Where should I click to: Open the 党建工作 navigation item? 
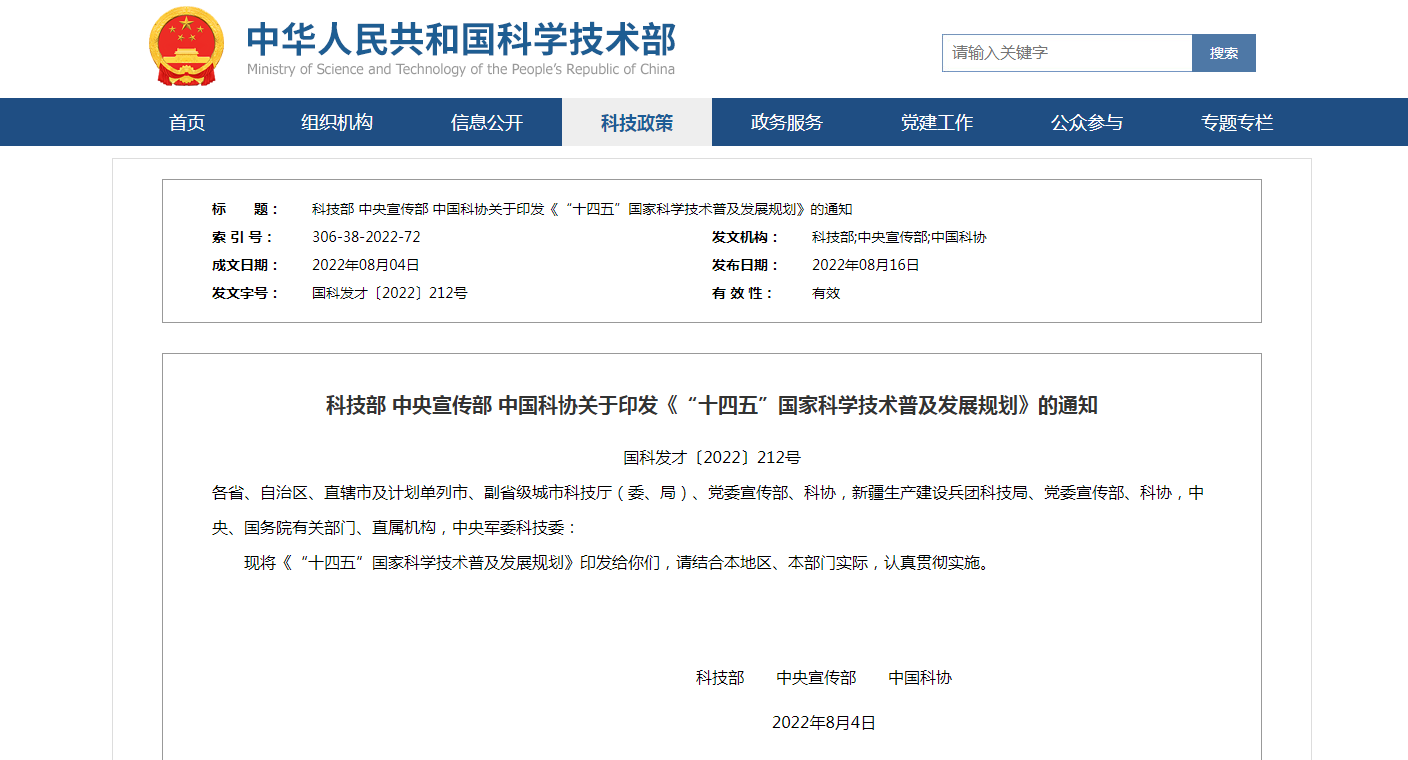(937, 122)
